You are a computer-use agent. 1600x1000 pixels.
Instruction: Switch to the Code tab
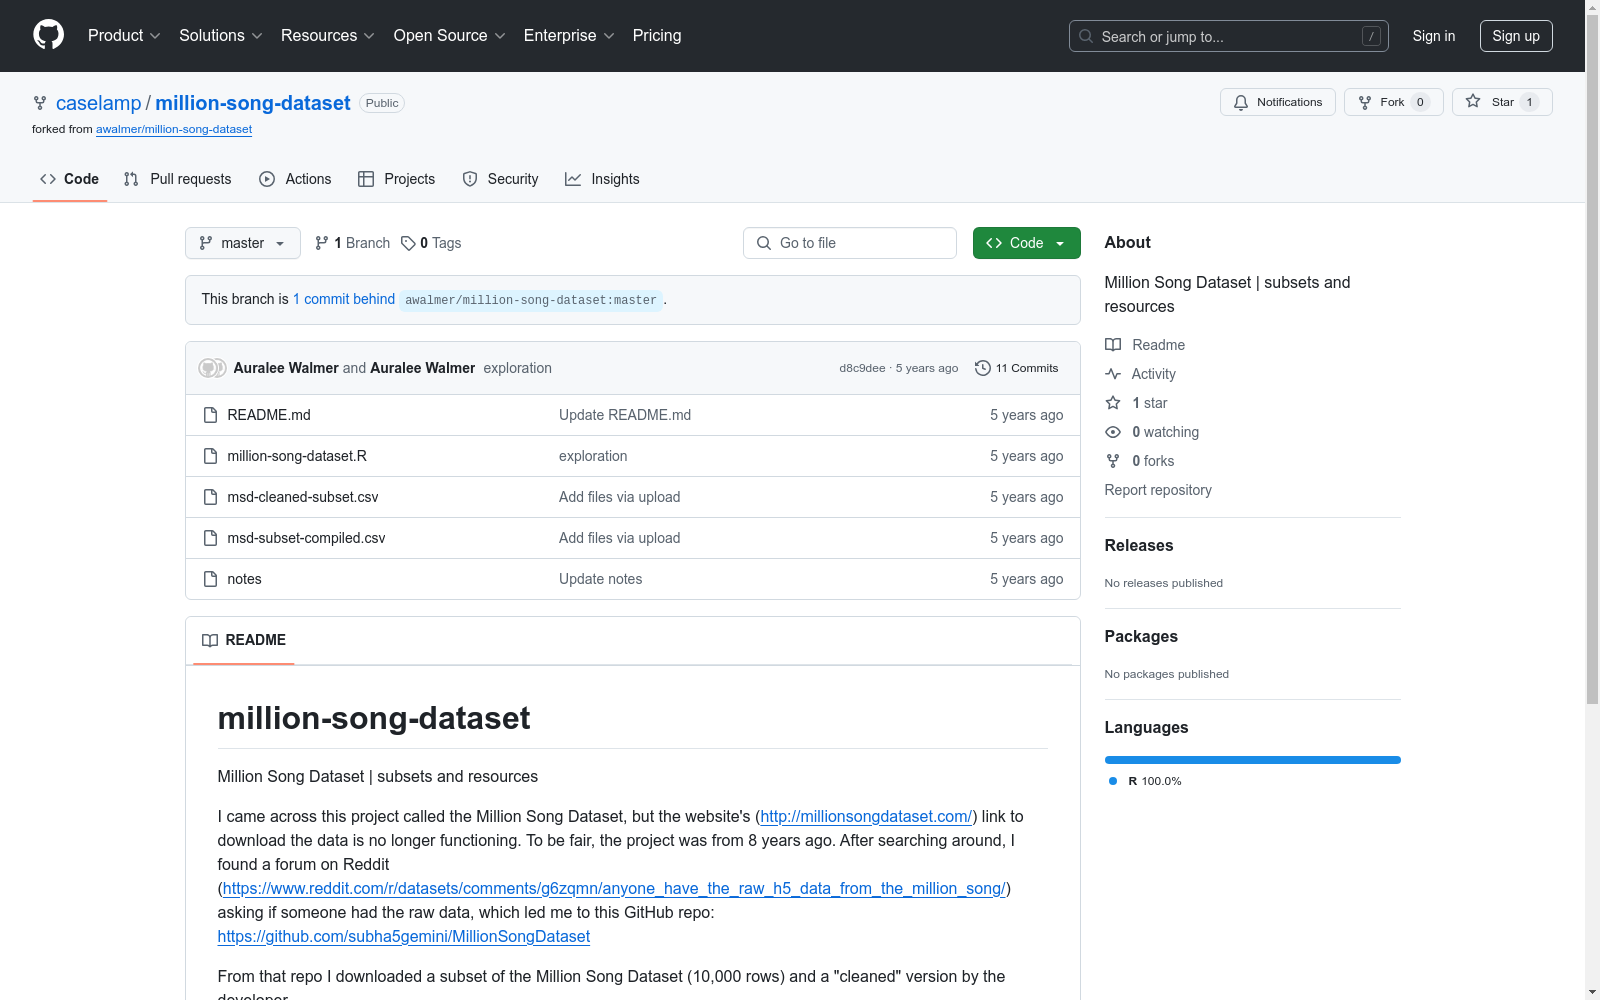pyautogui.click(x=70, y=179)
